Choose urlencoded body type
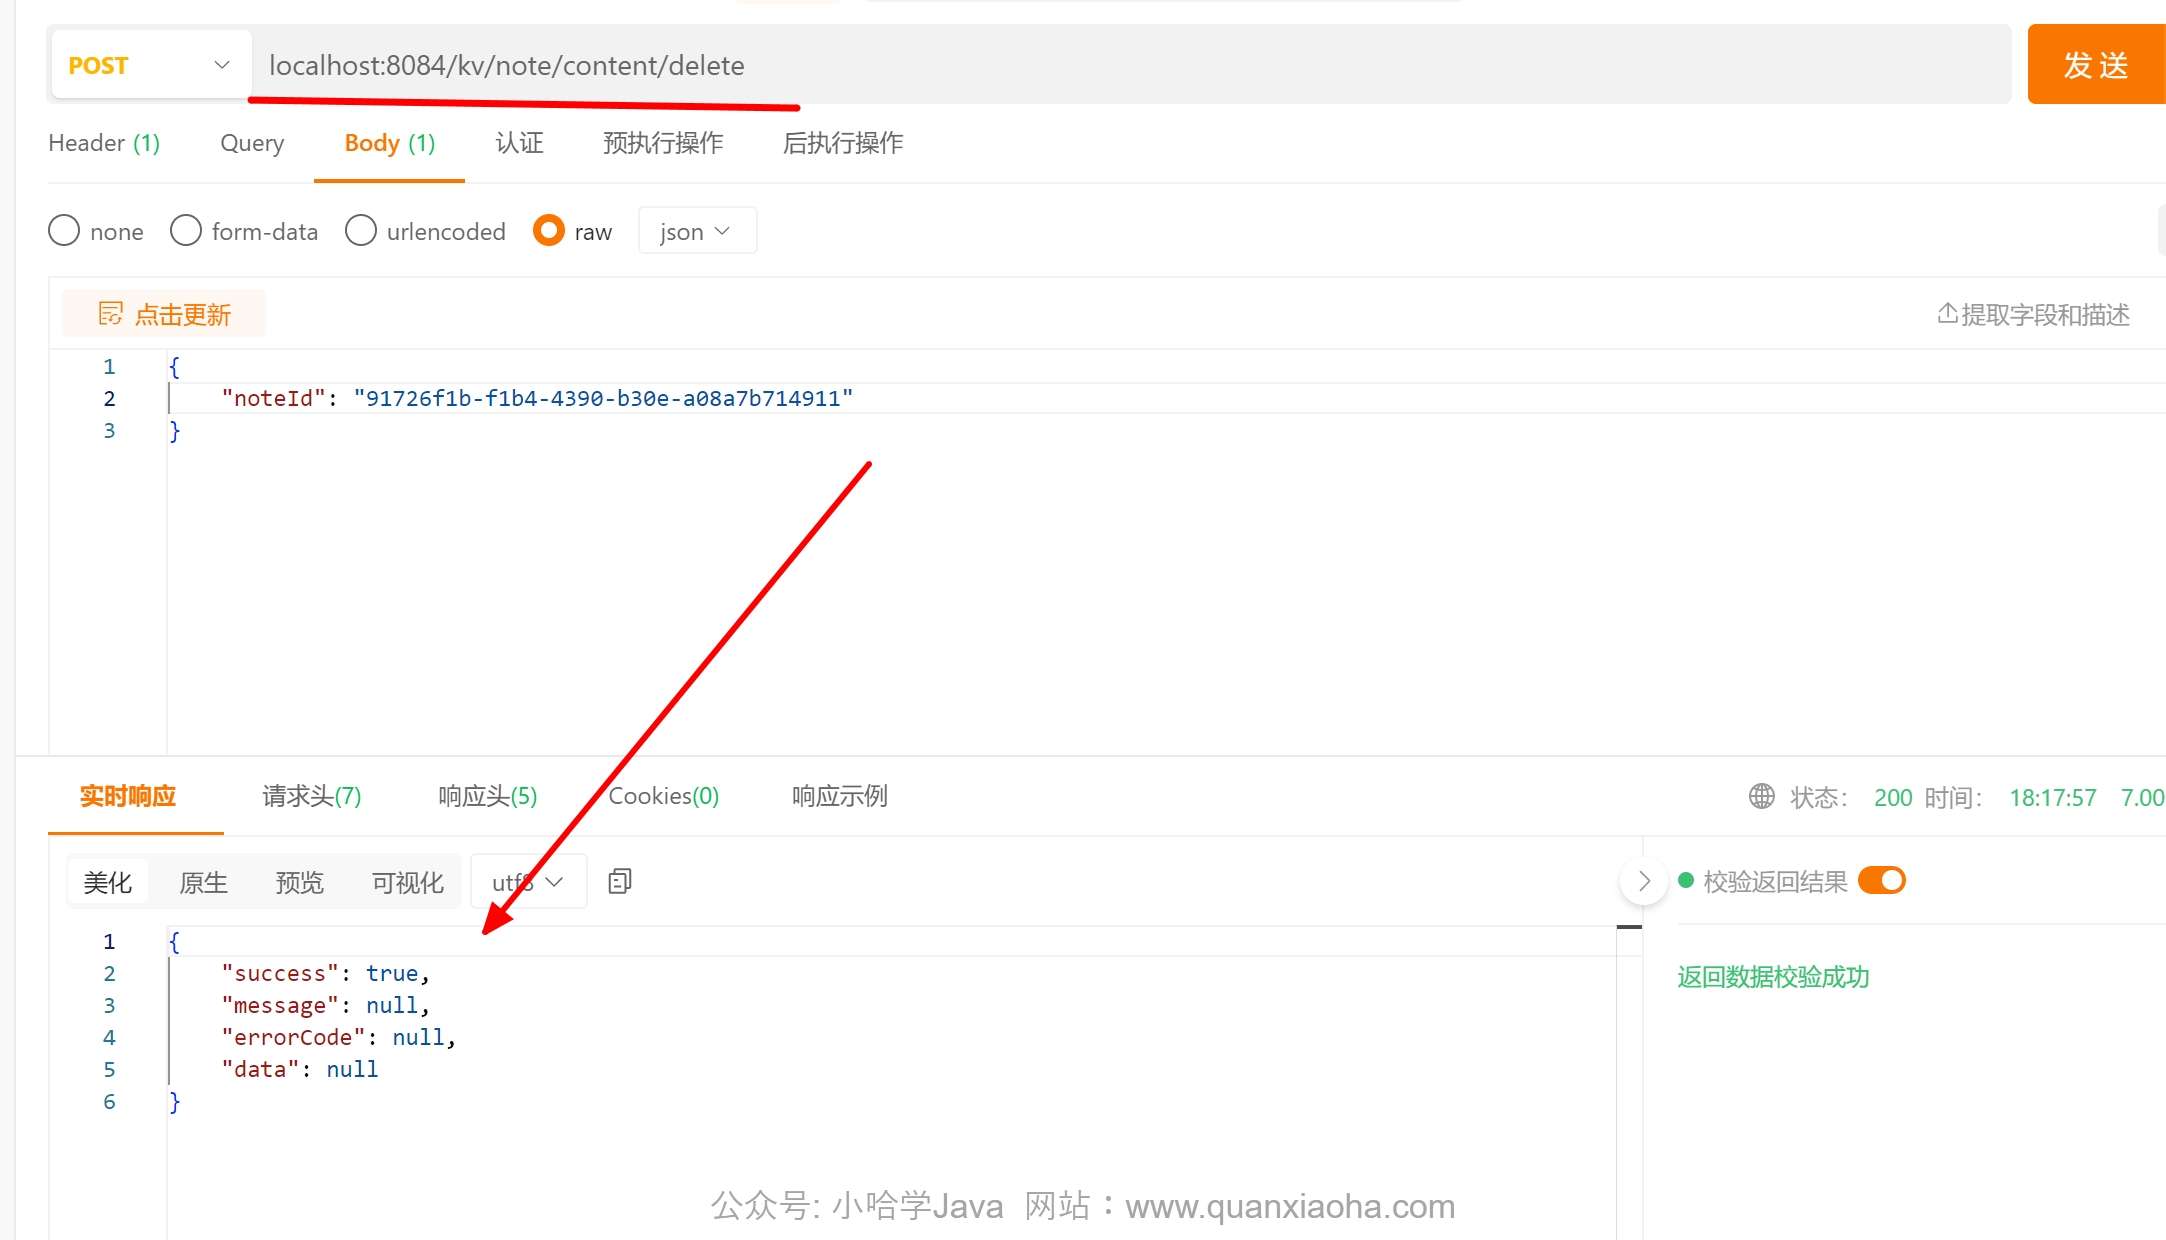The image size is (2166, 1240). click(x=361, y=231)
